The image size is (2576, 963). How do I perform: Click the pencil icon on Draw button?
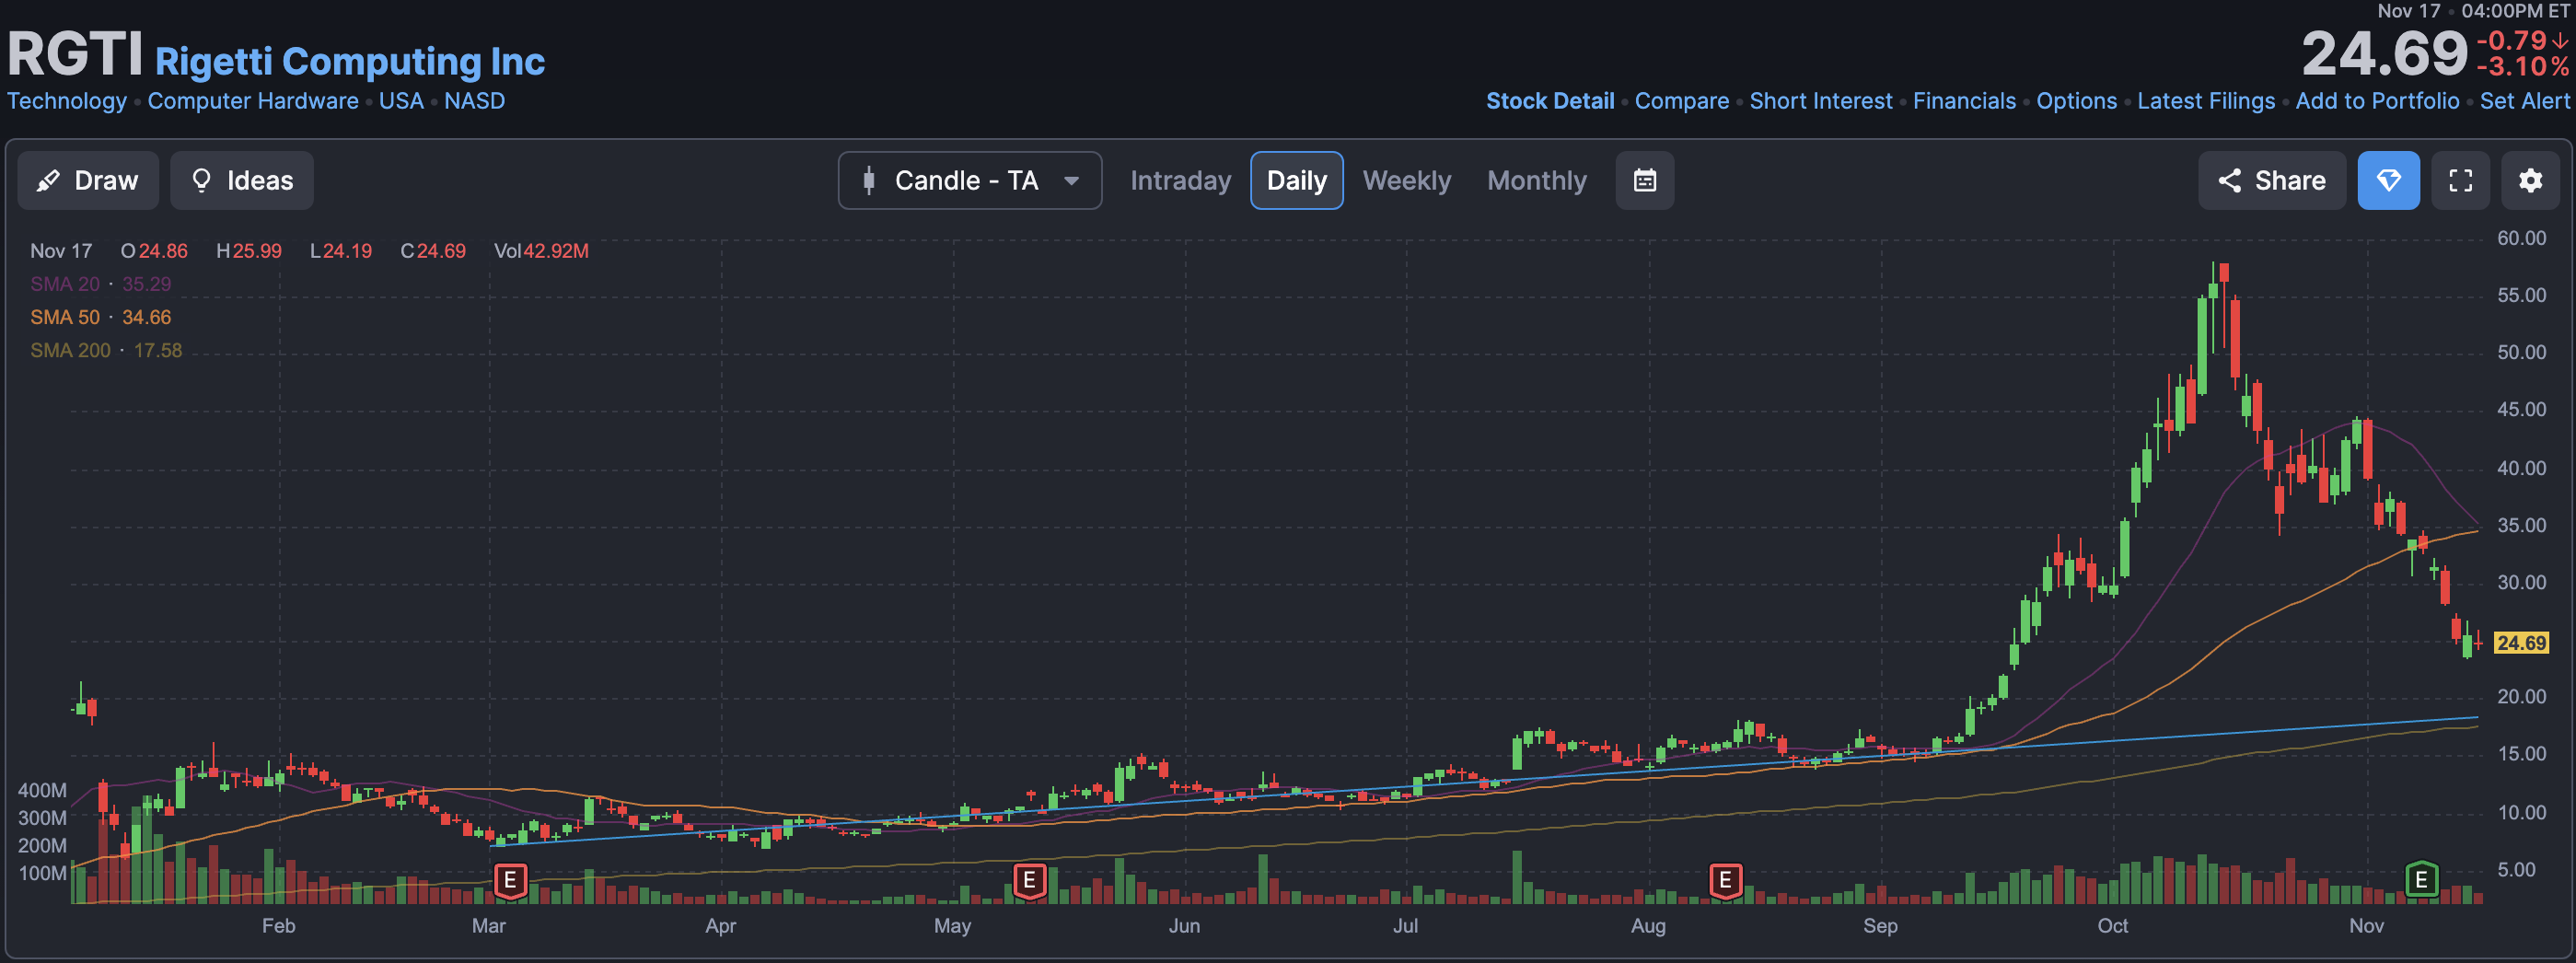tap(47, 181)
